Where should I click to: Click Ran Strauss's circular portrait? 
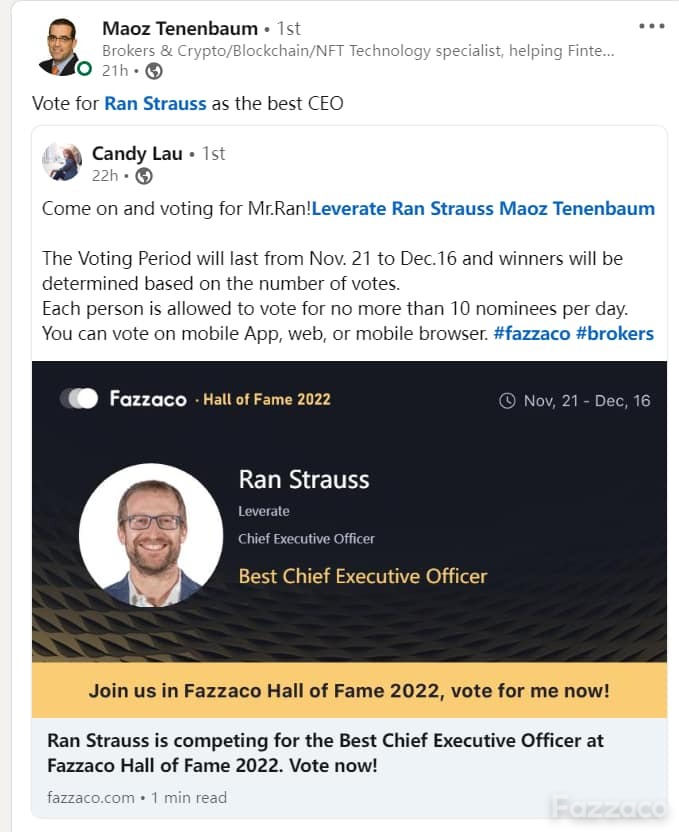click(151, 535)
